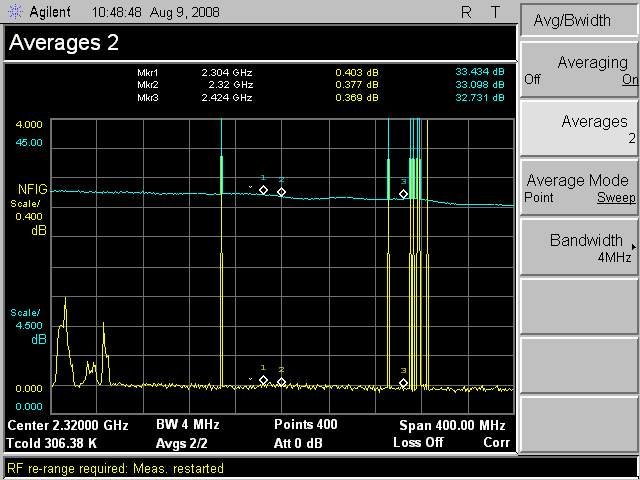Click the Loss Off indicator
The width and height of the screenshot is (640, 480).
tap(418, 442)
